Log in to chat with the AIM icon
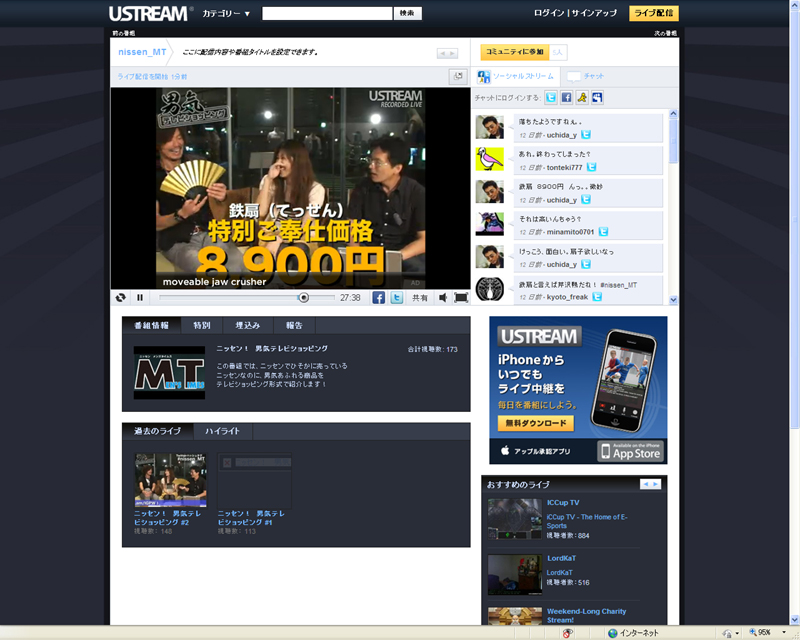This screenshot has height=640, width=800. click(581, 98)
